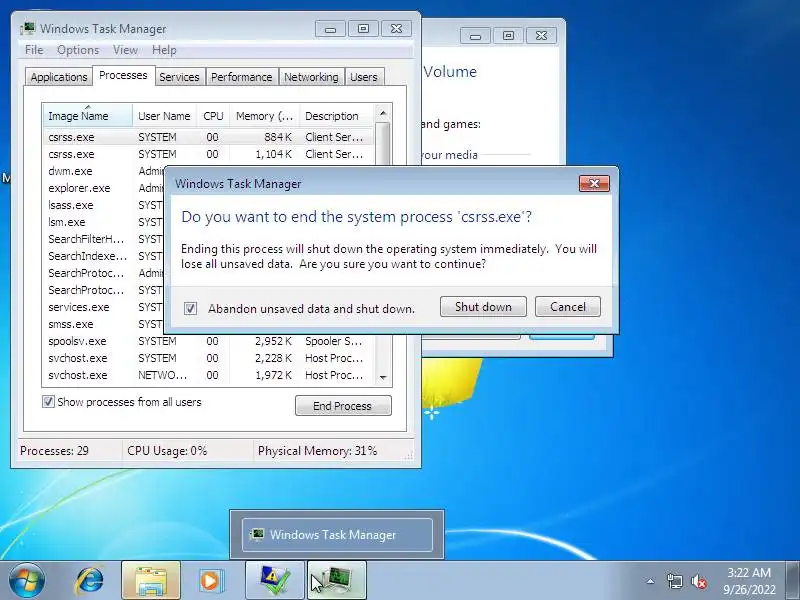The image size is (800, 600).
Task: Click the muted volume tray icon
Action: (699, 581)
